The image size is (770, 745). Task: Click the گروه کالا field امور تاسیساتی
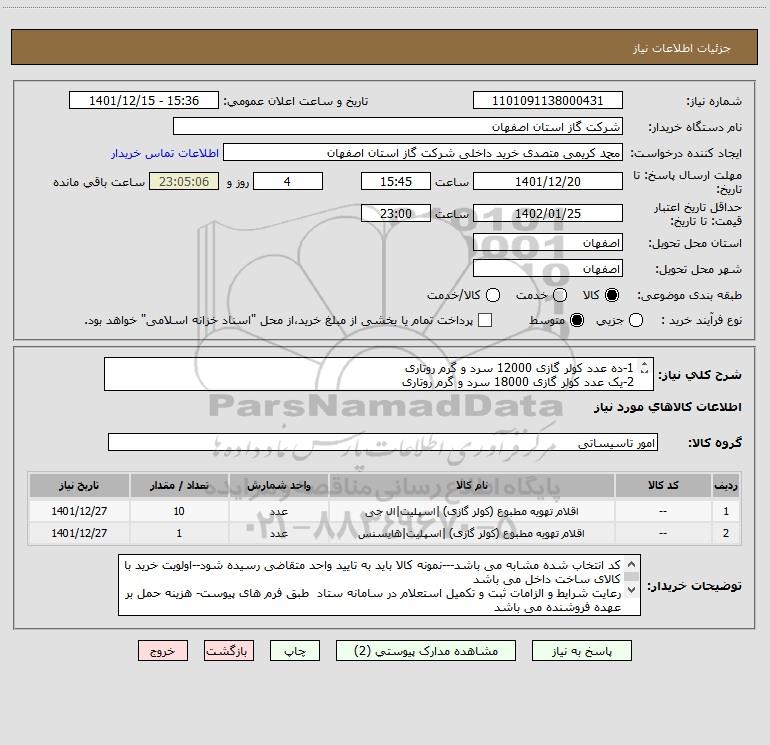[383, 442]
